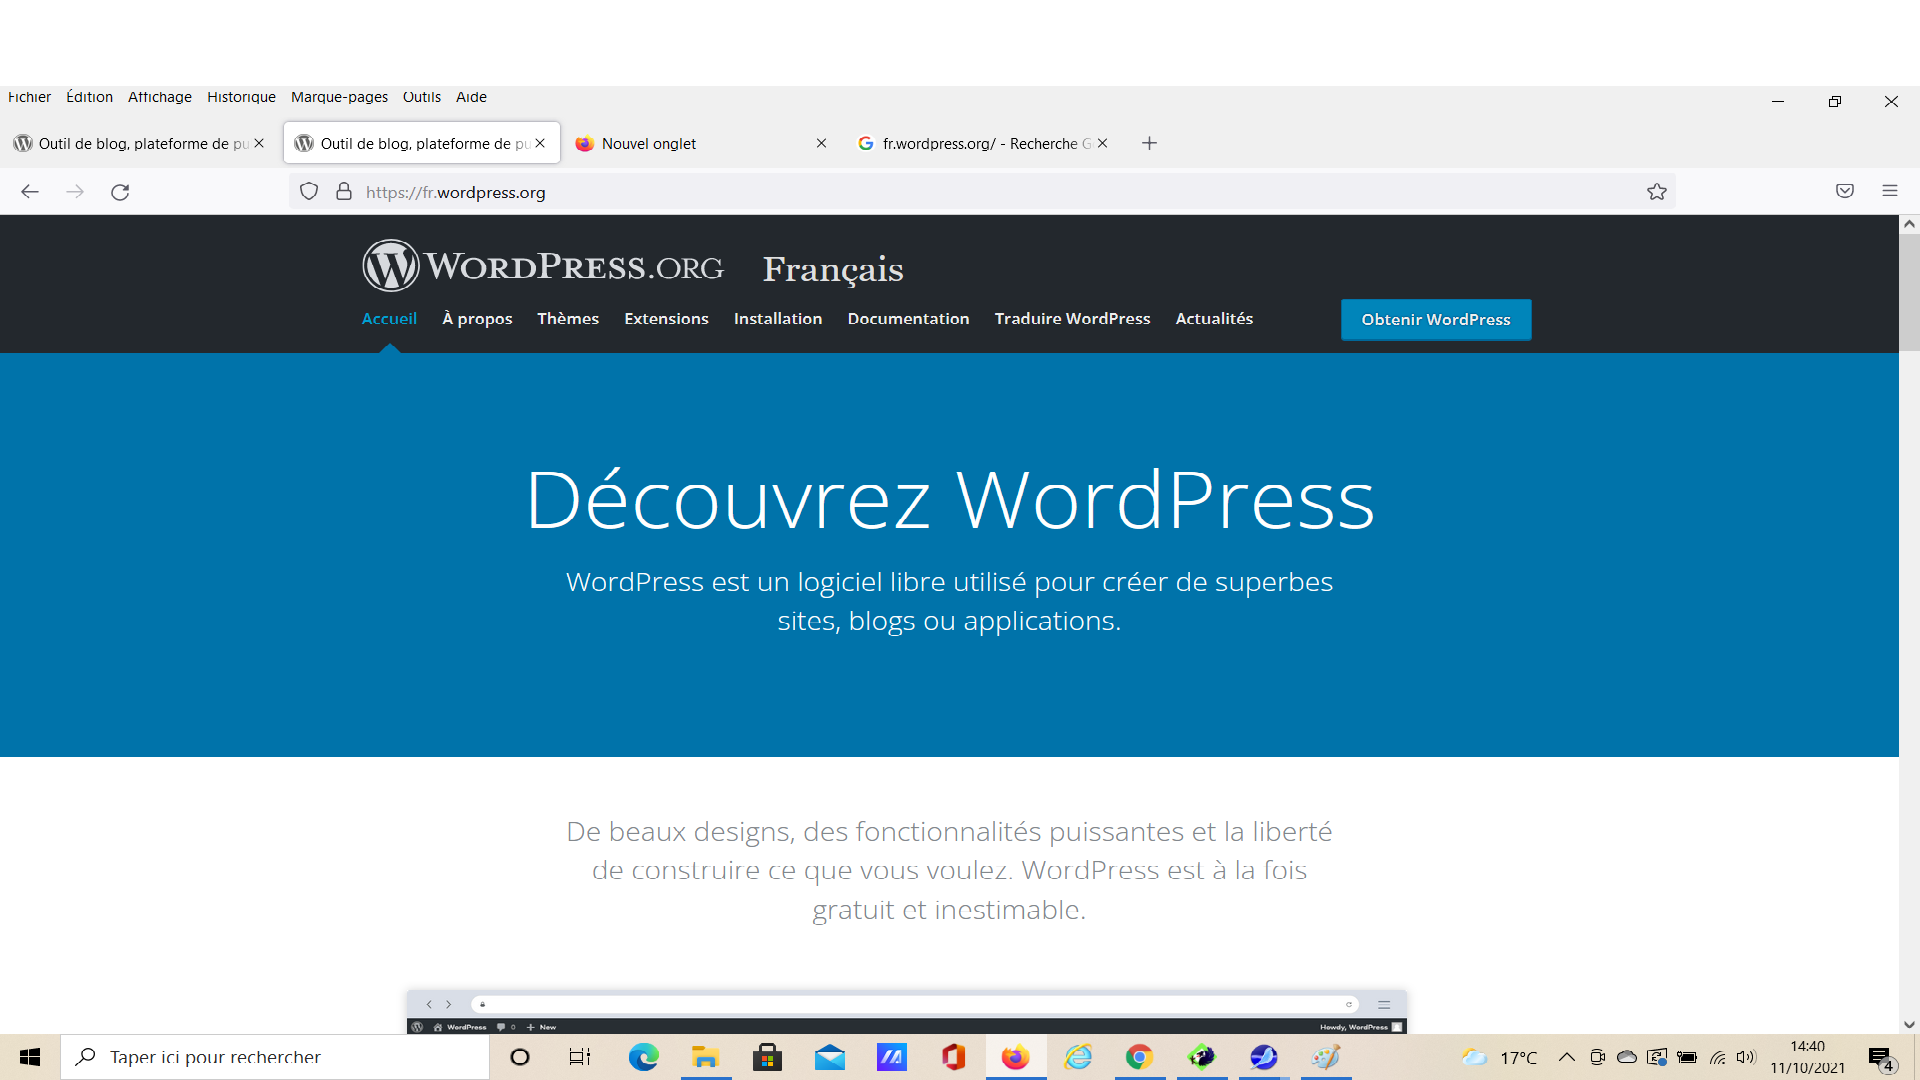The height and width of the screenshot is (1080, 1920).
Task: Open the Firefox hamburger menu
Action: [1890, 191]
